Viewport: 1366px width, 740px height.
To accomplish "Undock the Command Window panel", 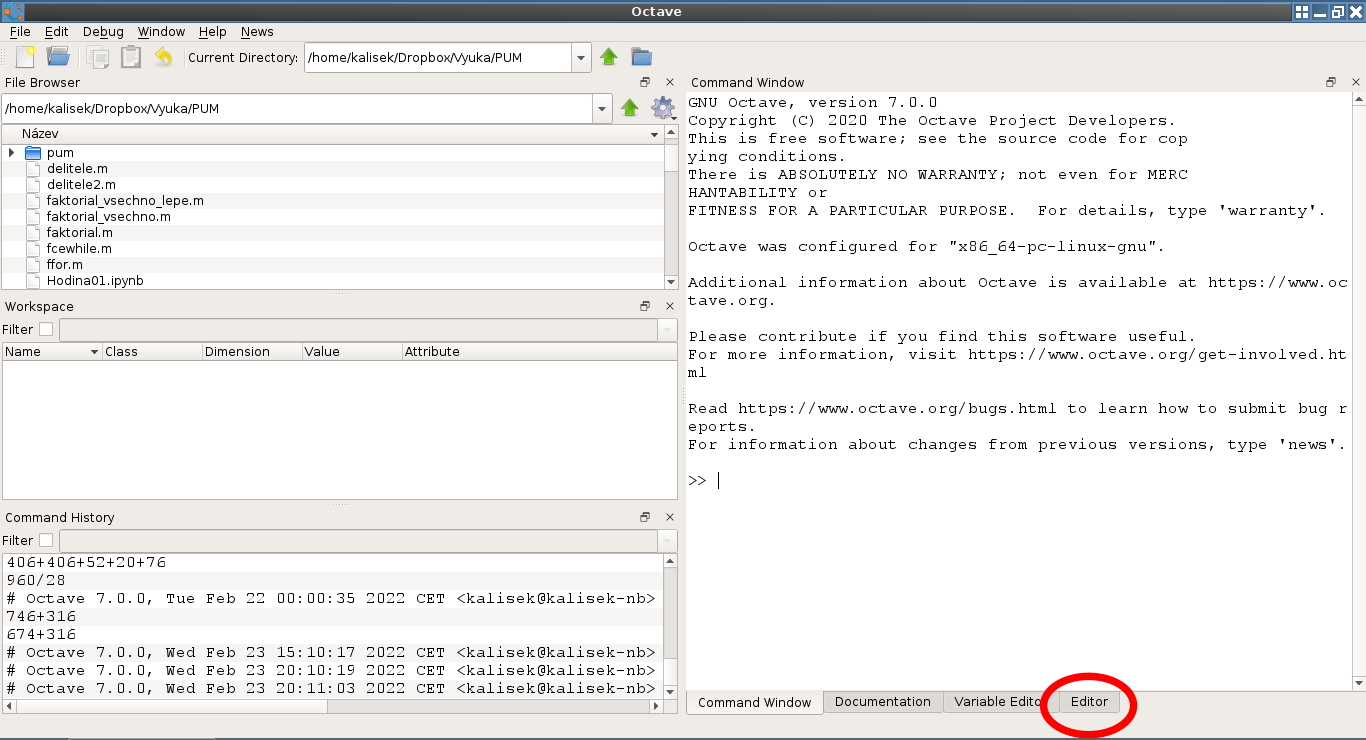I will pyautogui.click(x=1331, y=82).
